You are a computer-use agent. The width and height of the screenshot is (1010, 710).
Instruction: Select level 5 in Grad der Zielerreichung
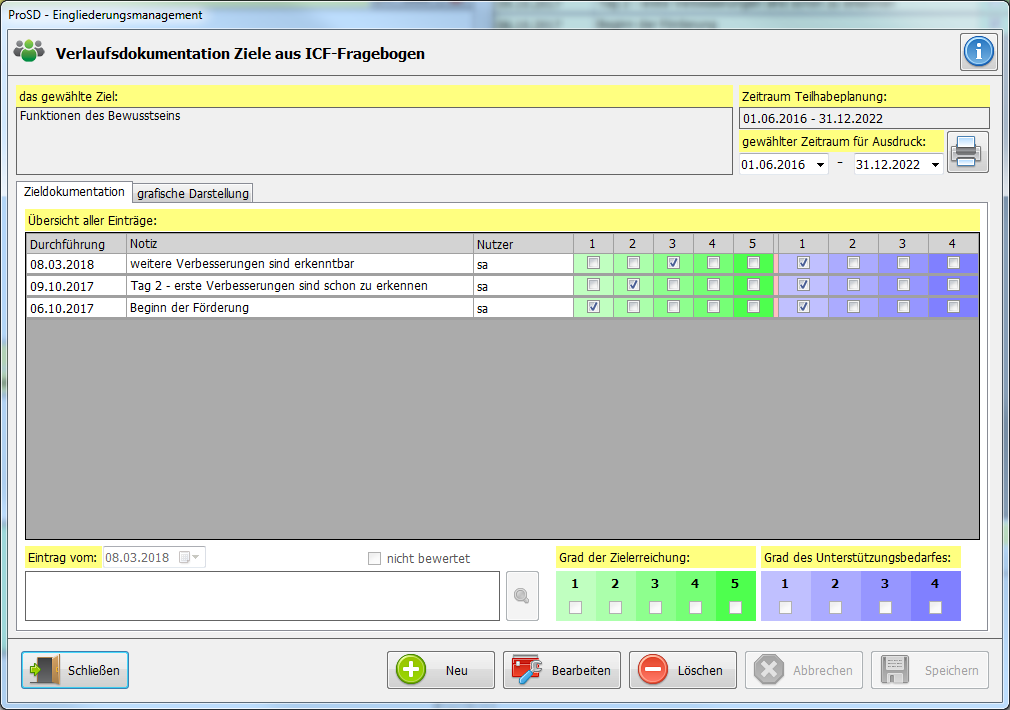pos(736,607)
